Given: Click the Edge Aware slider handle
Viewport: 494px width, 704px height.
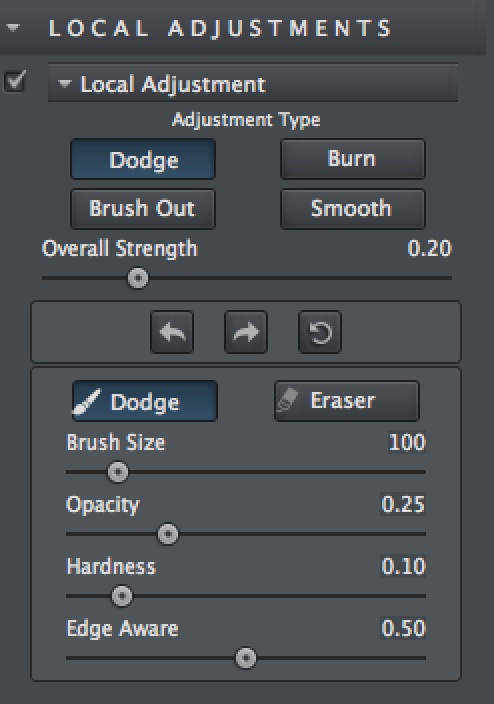Looking at the screenshot, I should (246, 658).
